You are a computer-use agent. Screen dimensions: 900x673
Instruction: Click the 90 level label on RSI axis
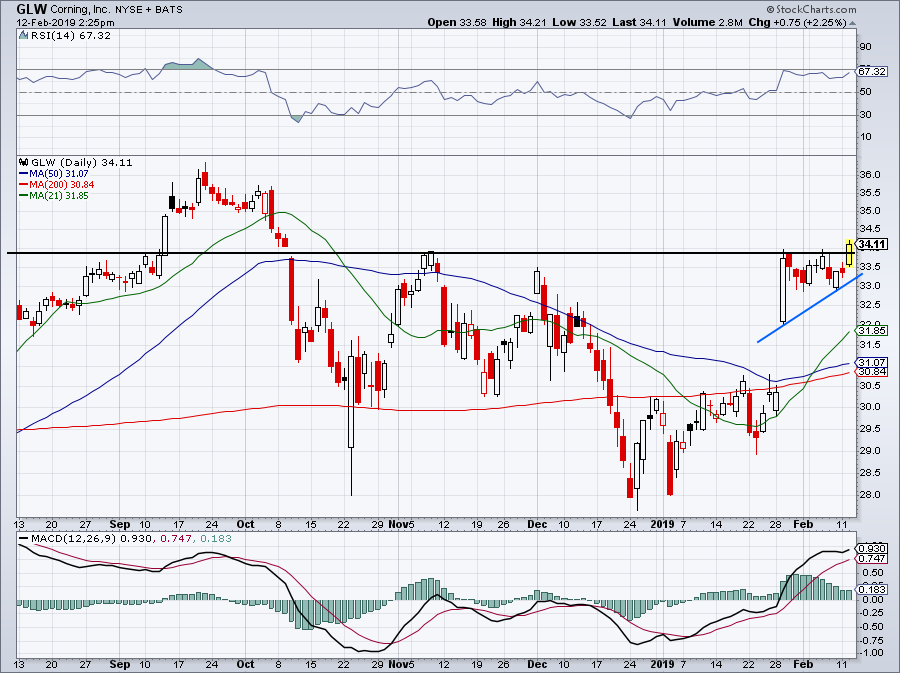coord(865,47)
